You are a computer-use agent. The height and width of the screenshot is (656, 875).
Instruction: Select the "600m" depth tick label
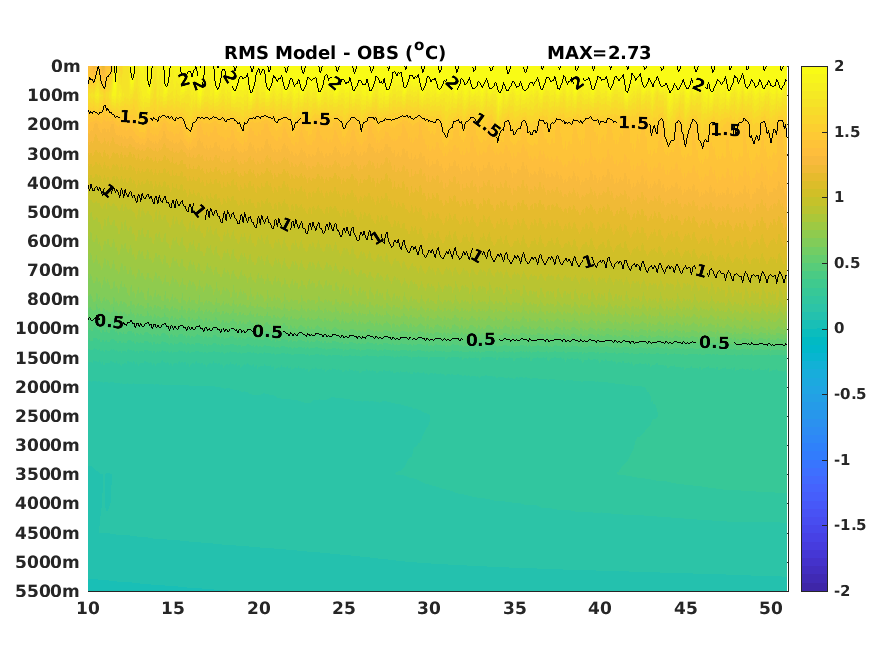pyautogui.click(x=54, y=242)
